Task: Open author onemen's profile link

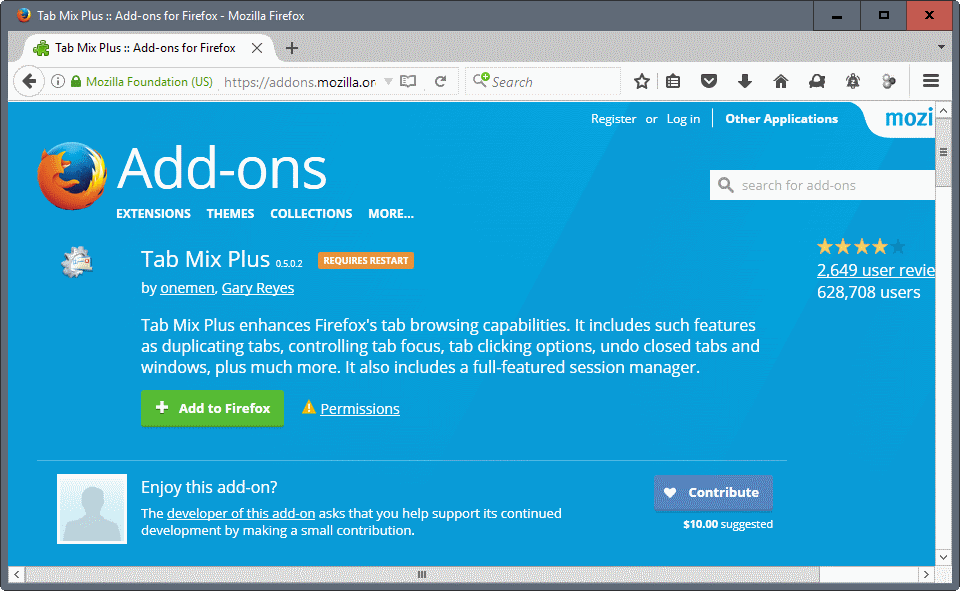Action: [x=187, y=288]
